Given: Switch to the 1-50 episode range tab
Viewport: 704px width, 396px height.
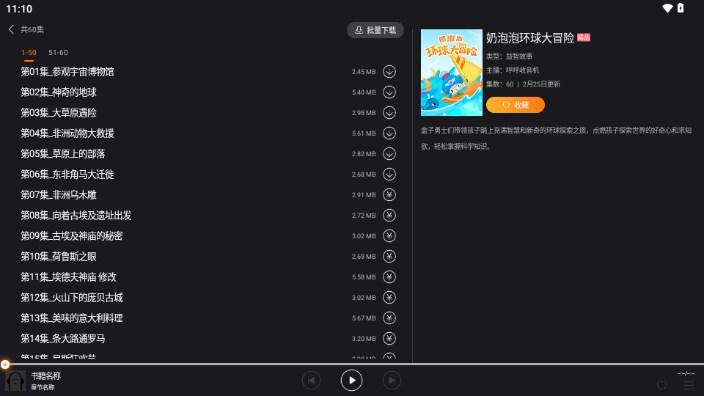Looking at the screenshot, I should tap(29, 53).
